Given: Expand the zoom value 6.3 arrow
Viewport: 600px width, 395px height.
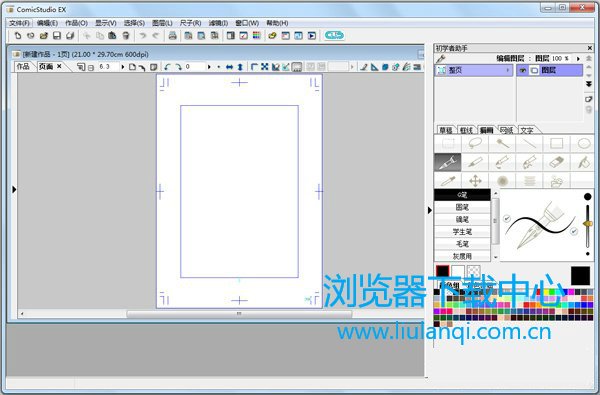Looking at the screenshot, I should pyautogui.click(x=122, y=67).
